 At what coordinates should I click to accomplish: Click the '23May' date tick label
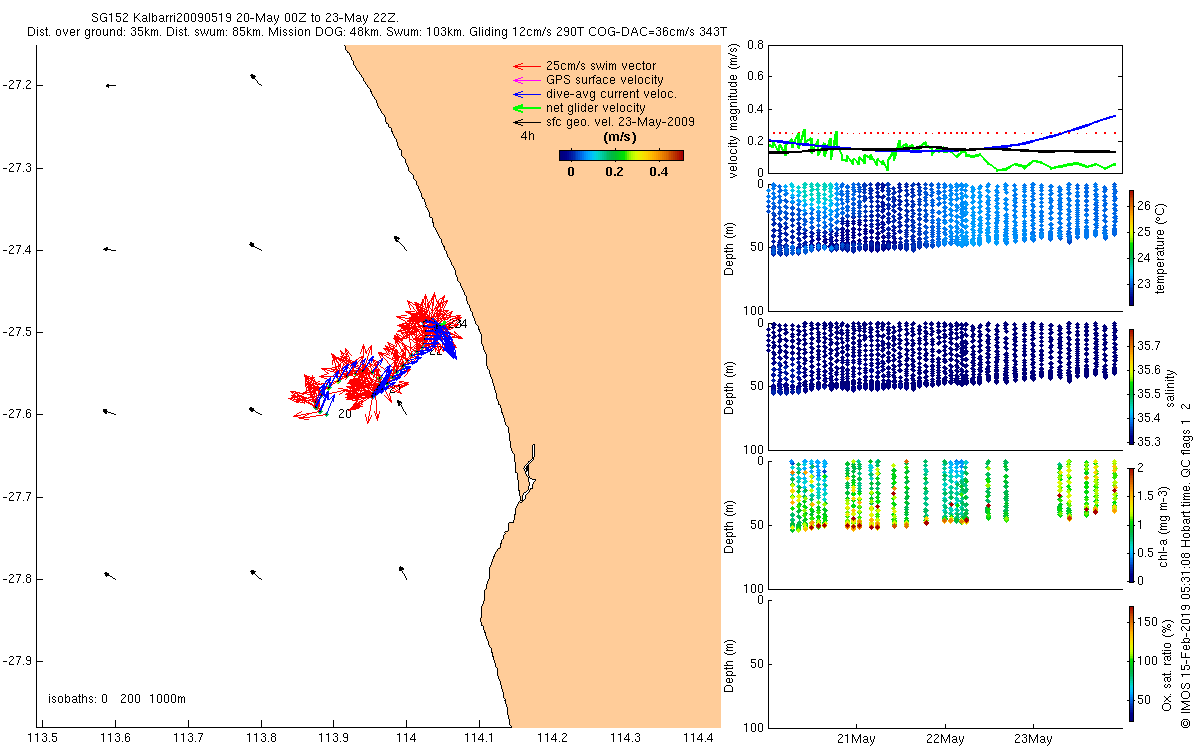1033,739
